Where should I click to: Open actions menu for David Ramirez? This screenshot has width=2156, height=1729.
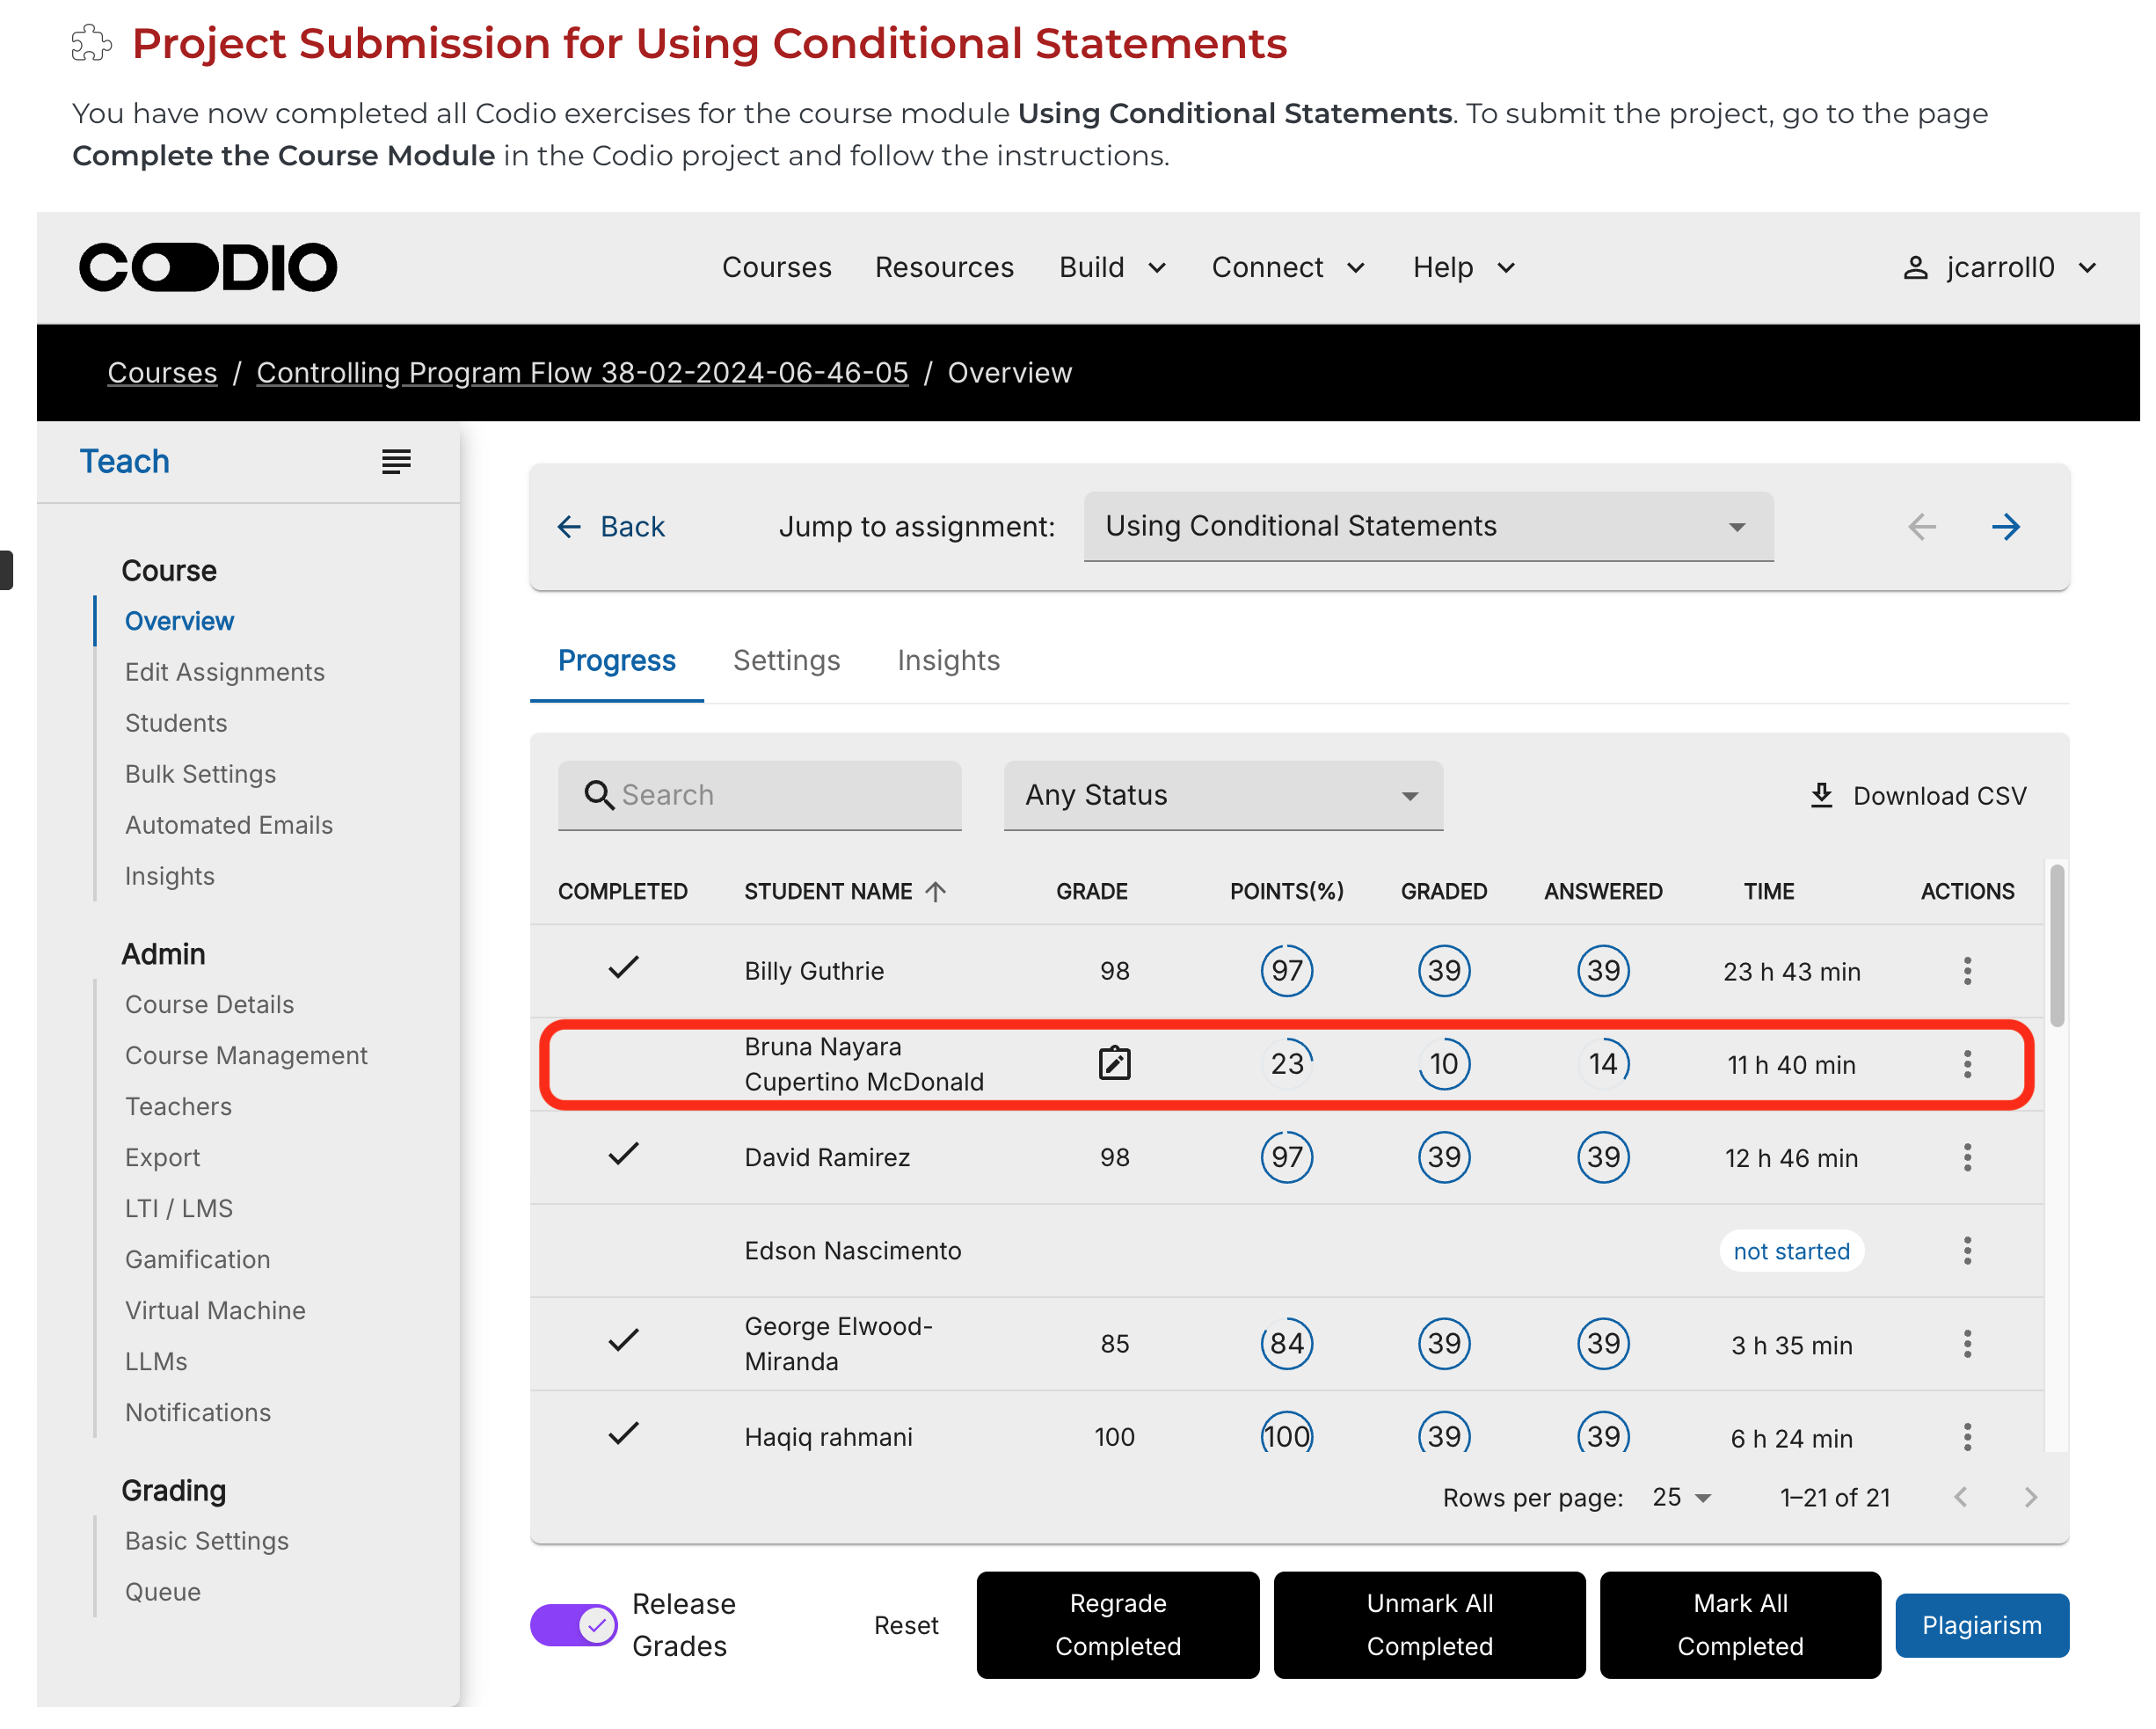click(1966, 1157)
